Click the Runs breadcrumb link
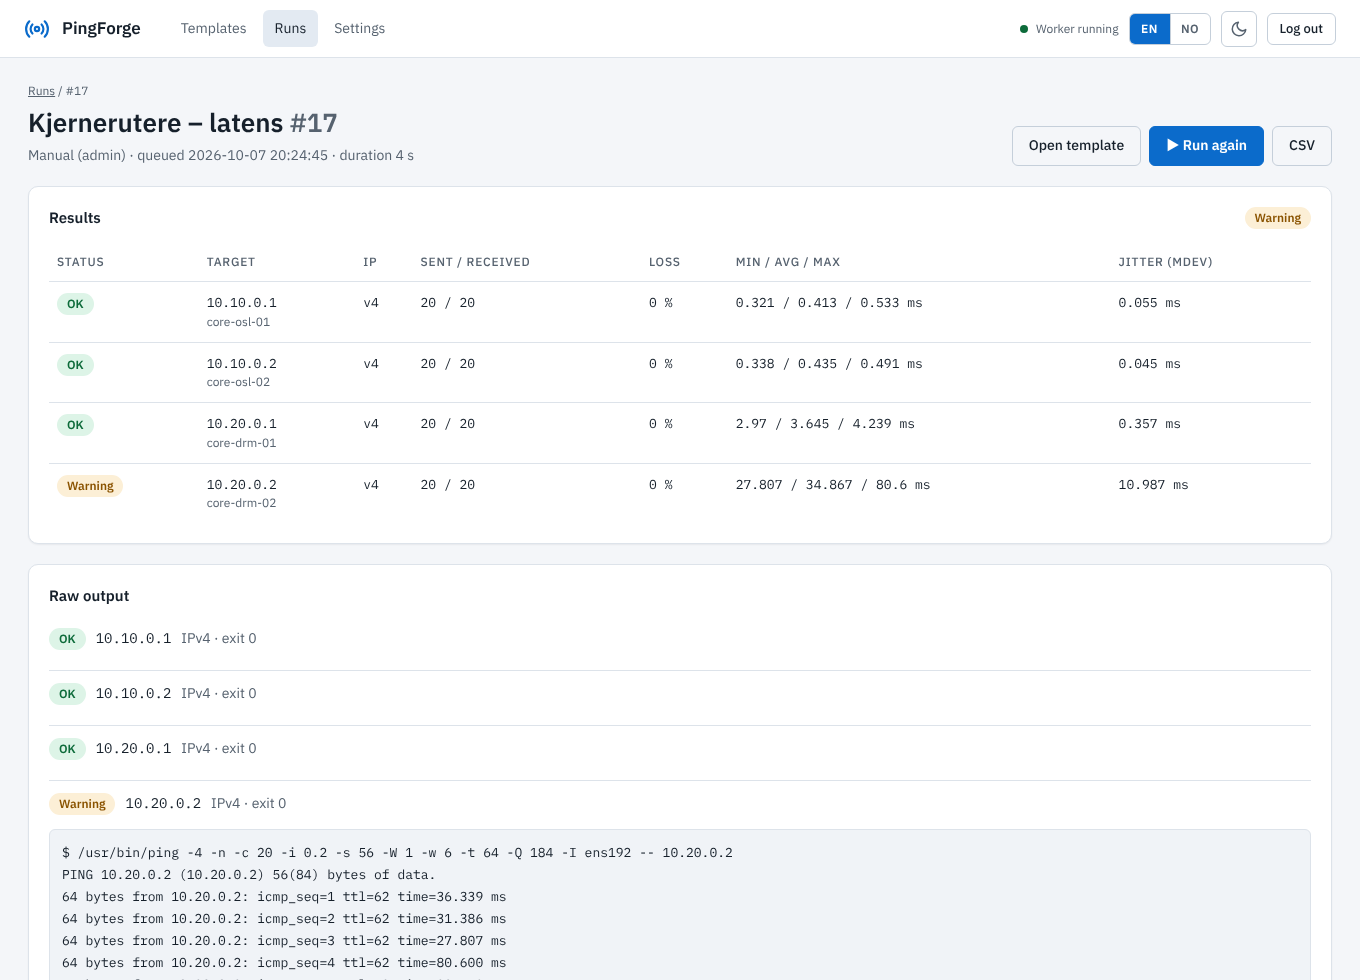 pyautogui.click(x=41, y=91)
